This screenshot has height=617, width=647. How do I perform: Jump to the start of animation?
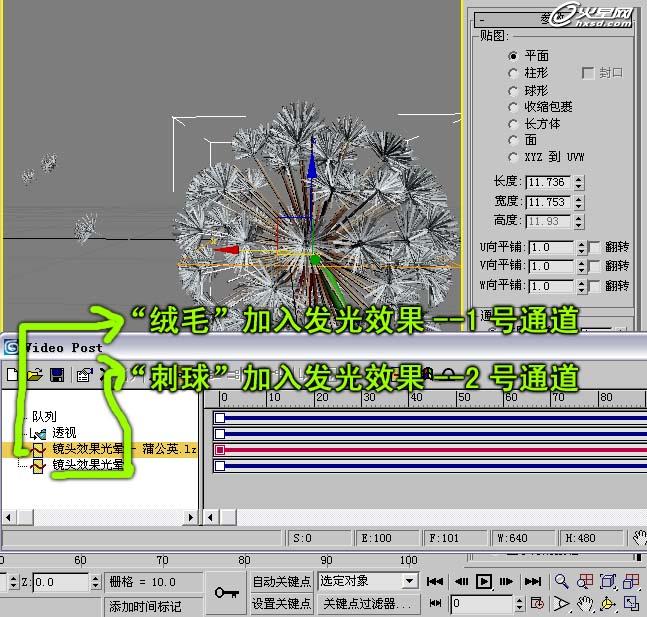(435, 581)
